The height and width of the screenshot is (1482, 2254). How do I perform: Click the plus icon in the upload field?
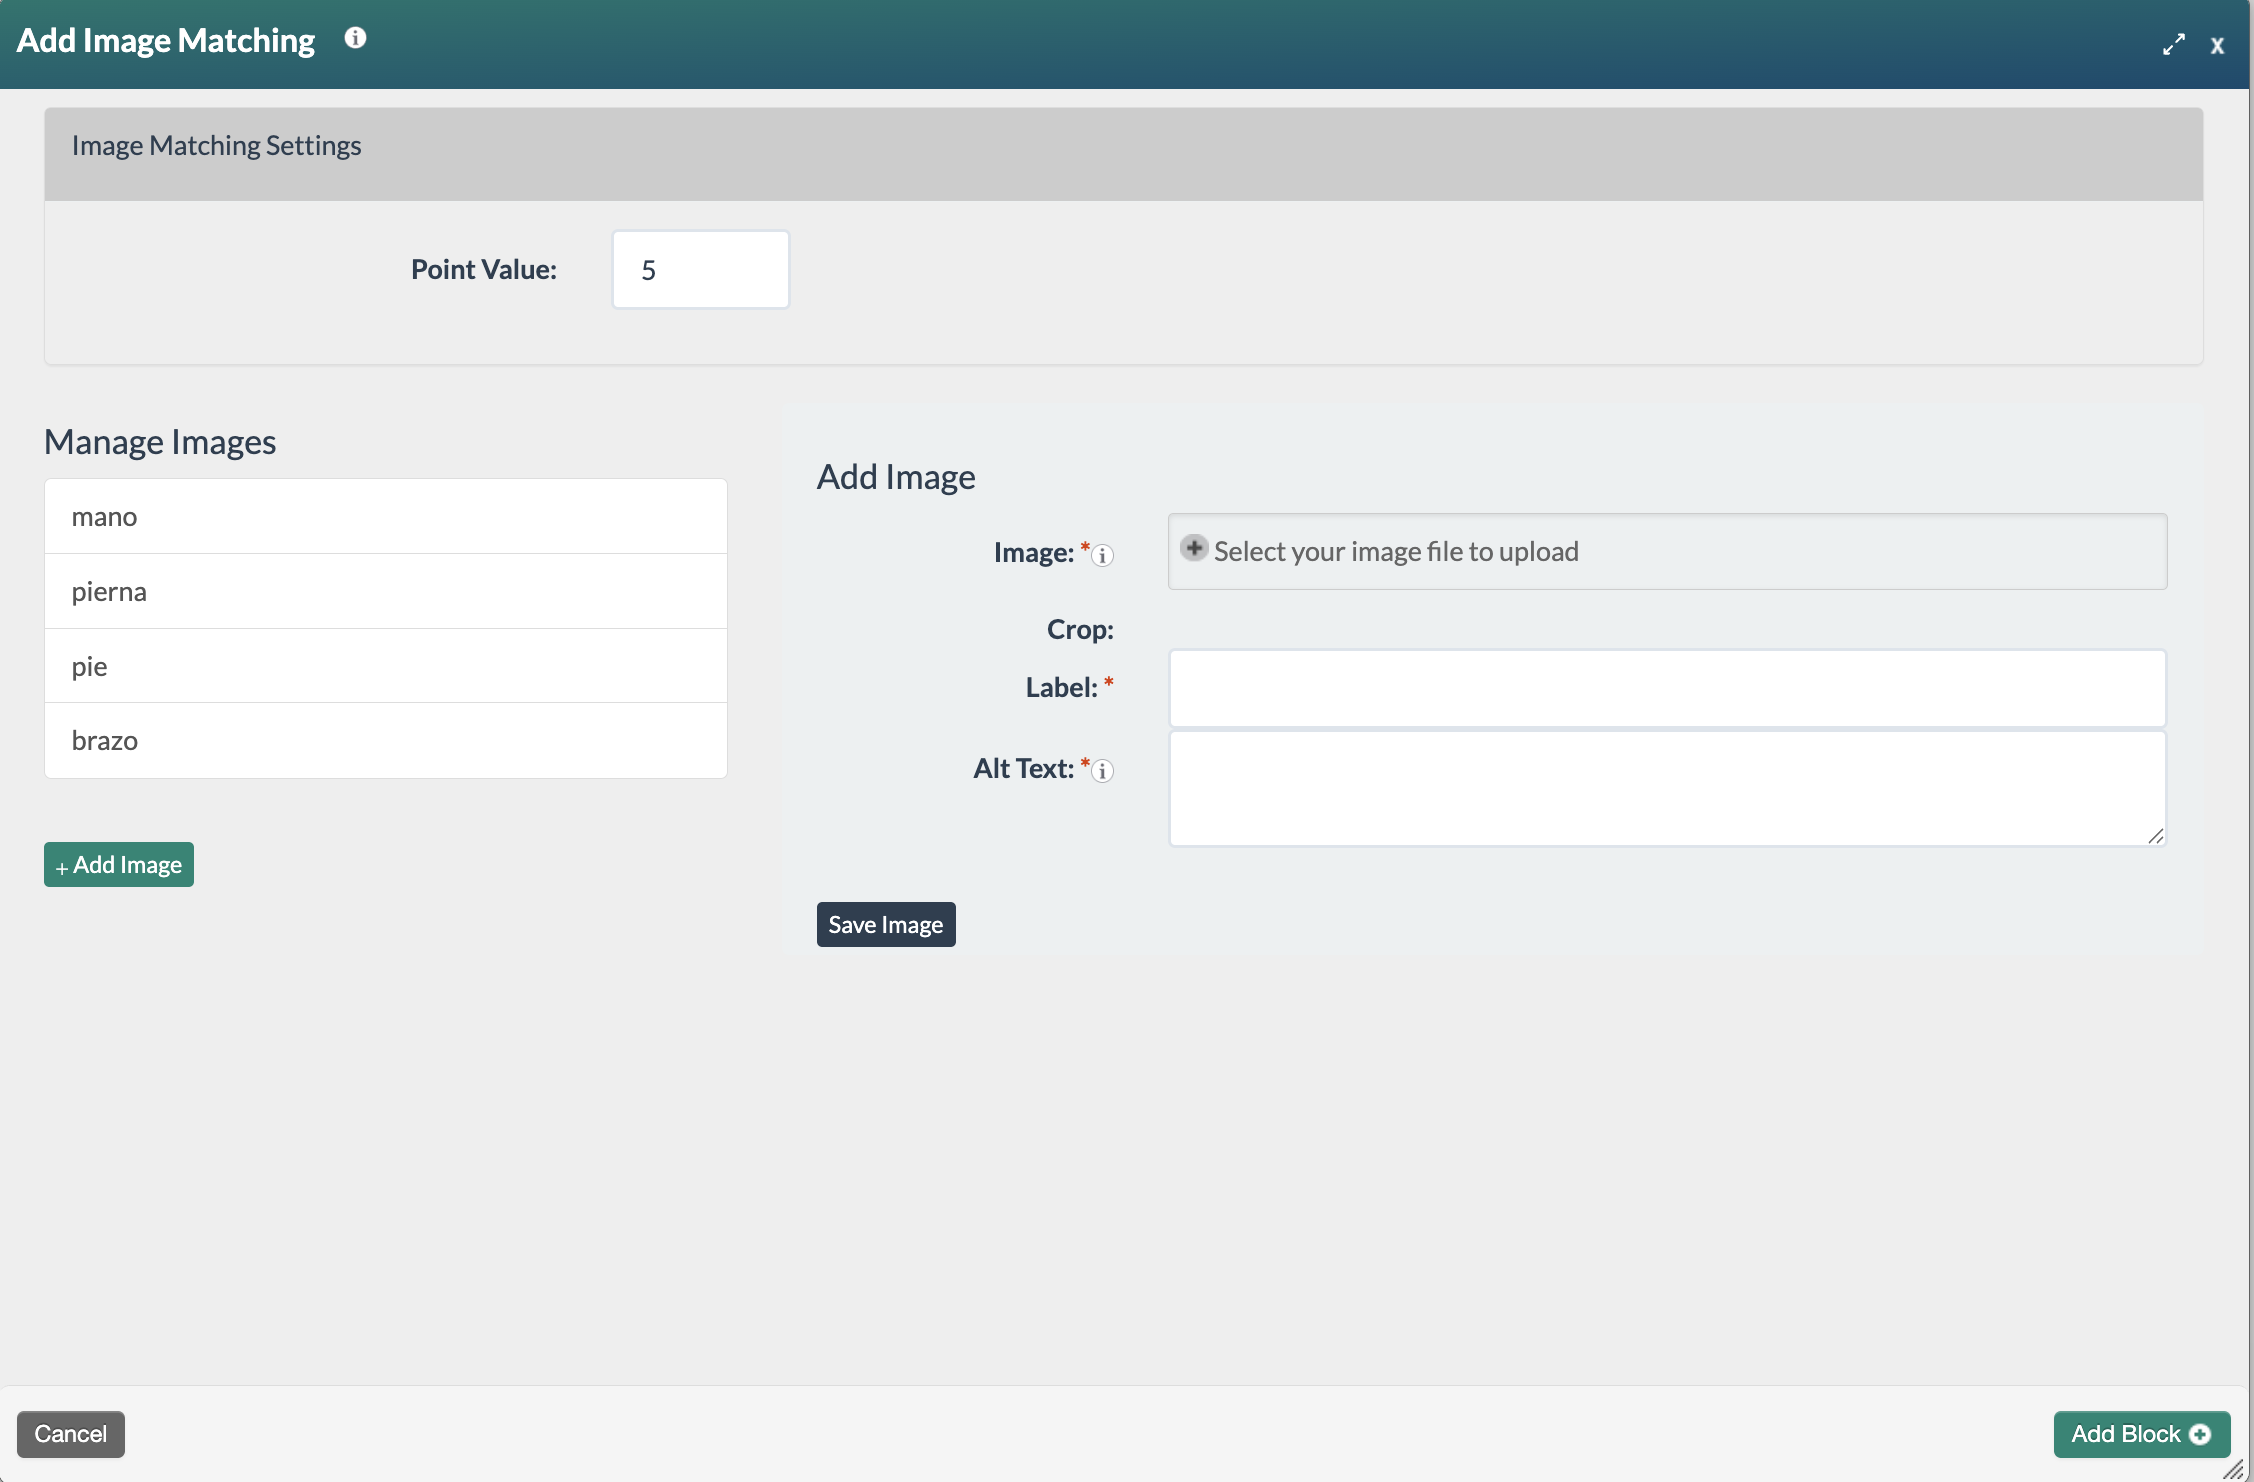[1193, 548]
